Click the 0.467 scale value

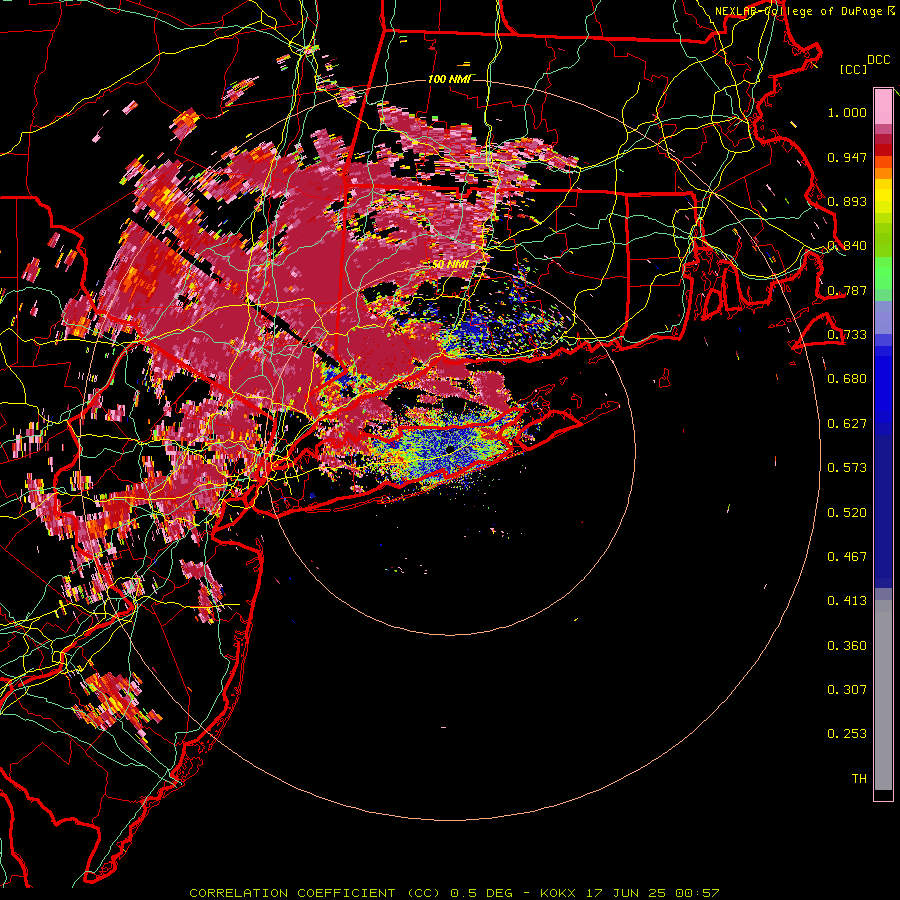[x=847, y=557]
